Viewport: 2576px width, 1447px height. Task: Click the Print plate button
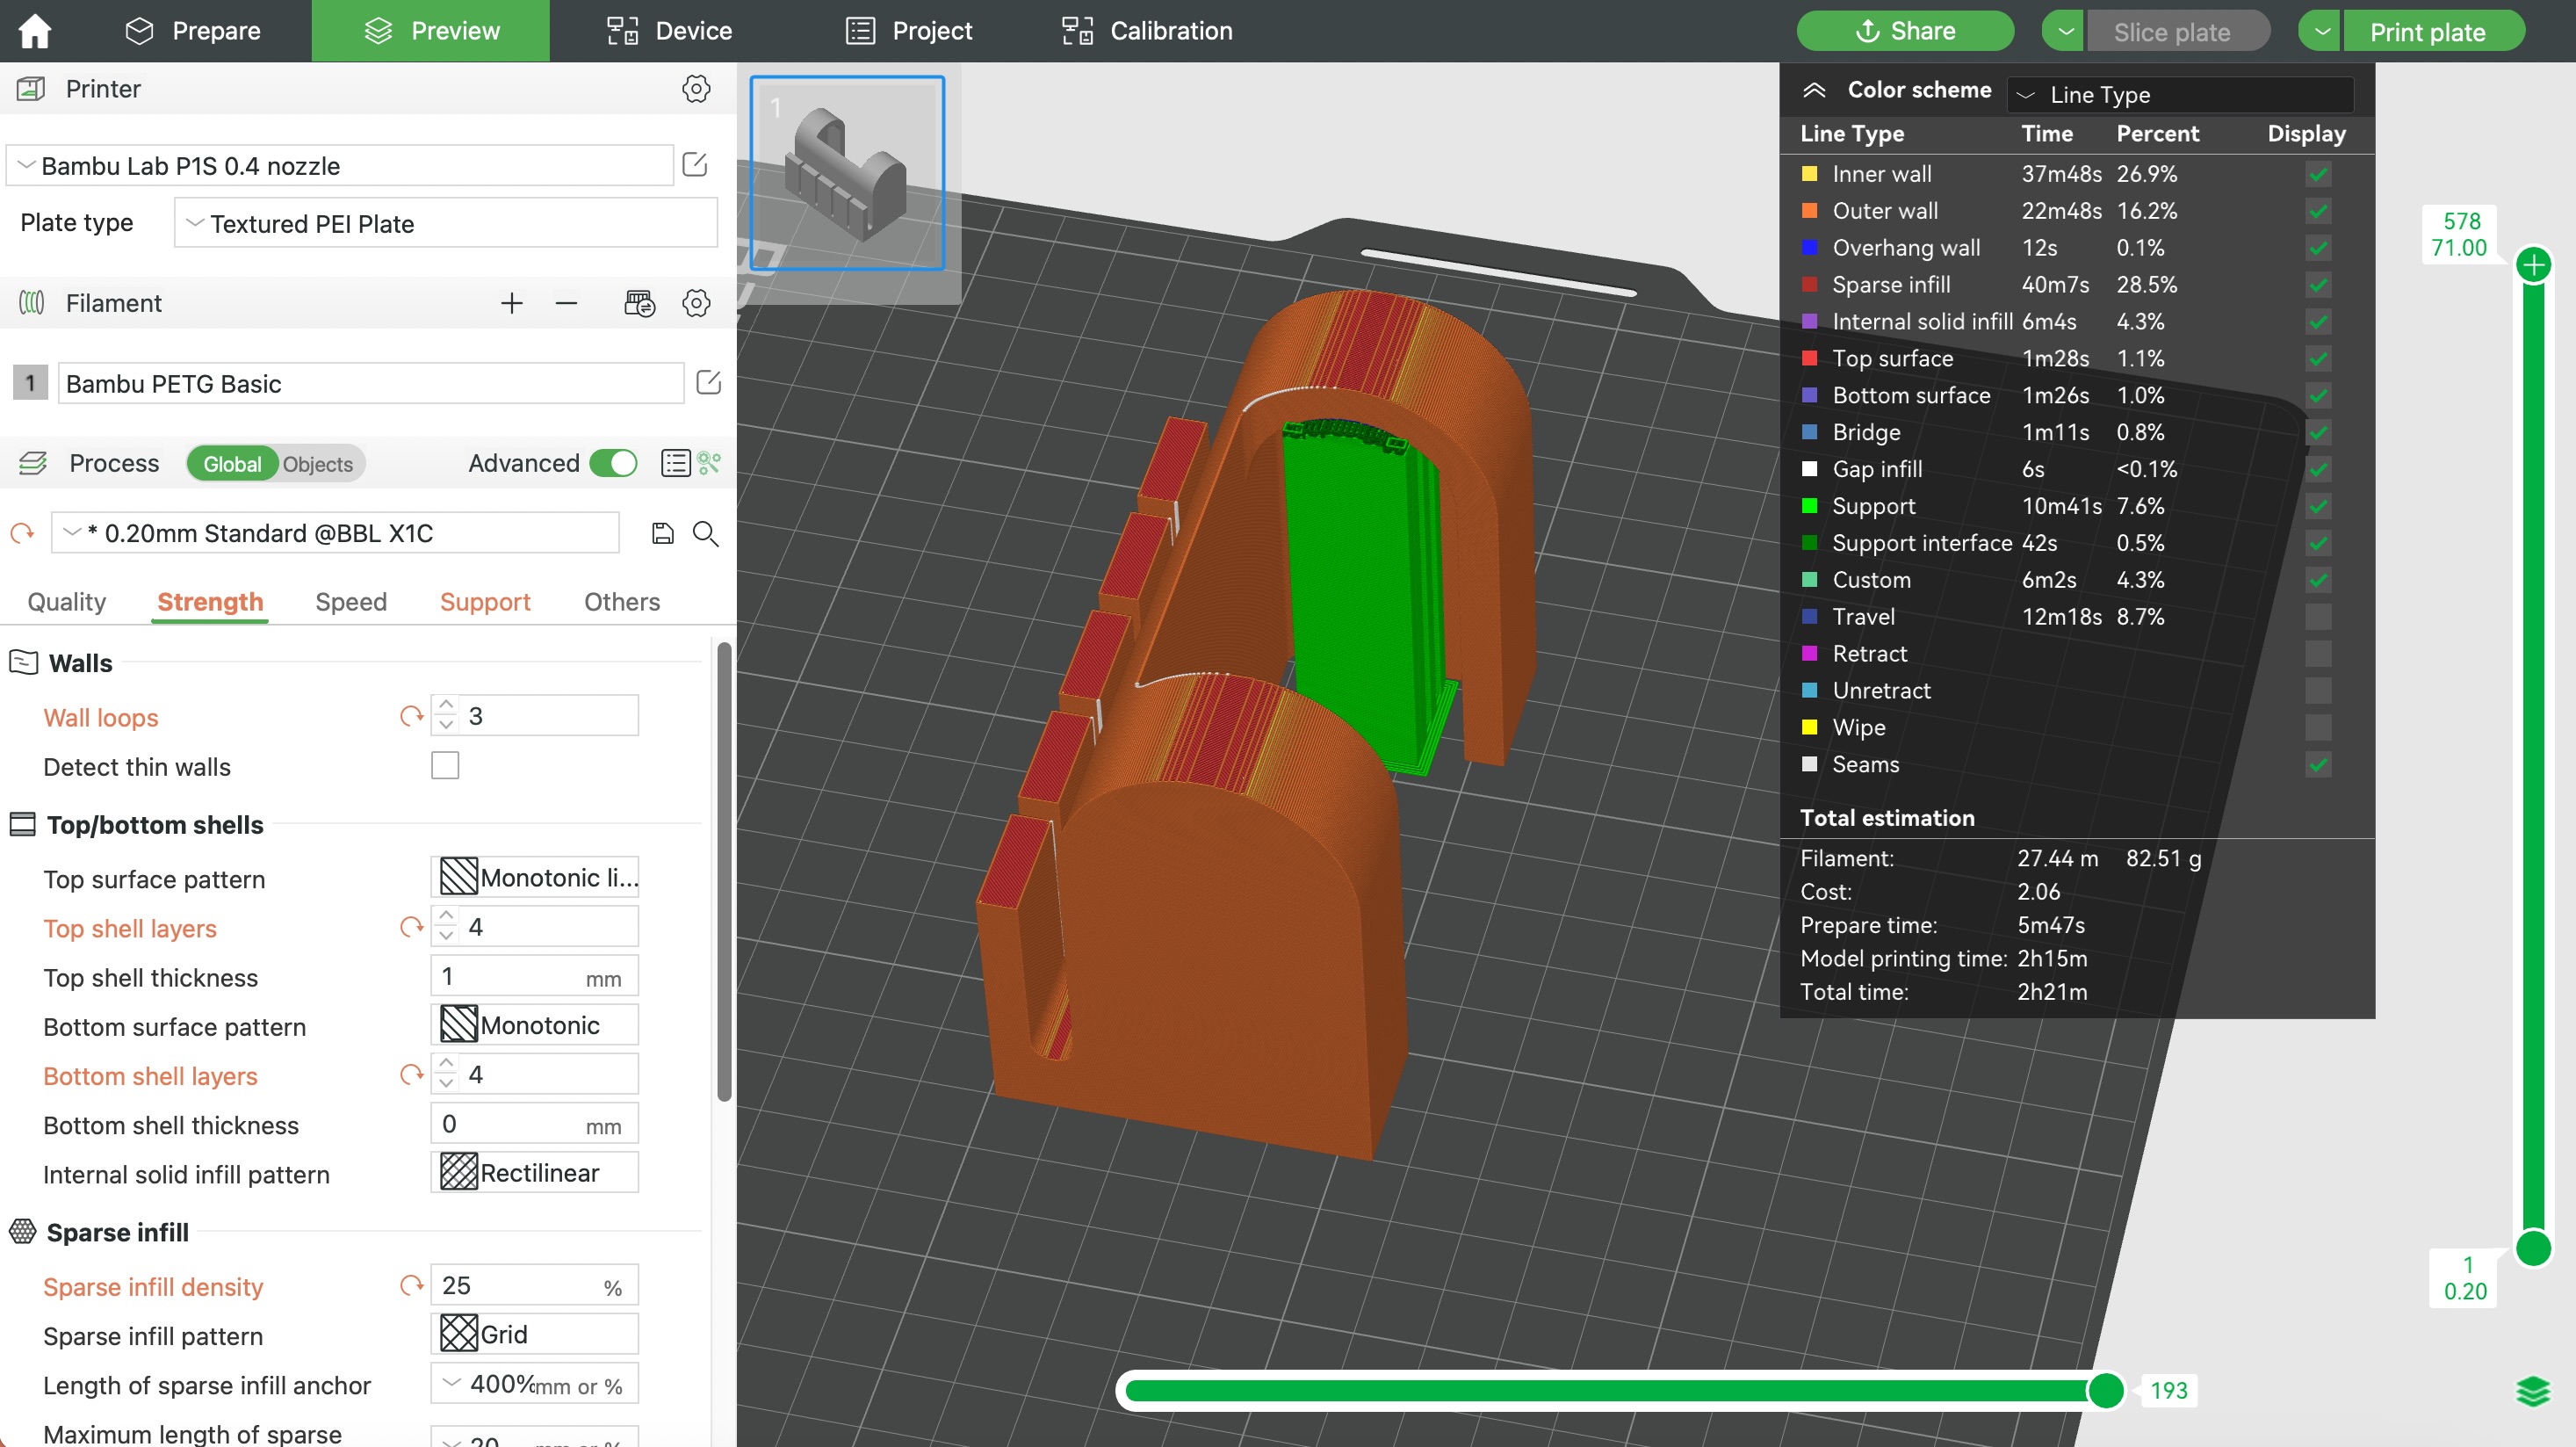point(2427,31)
